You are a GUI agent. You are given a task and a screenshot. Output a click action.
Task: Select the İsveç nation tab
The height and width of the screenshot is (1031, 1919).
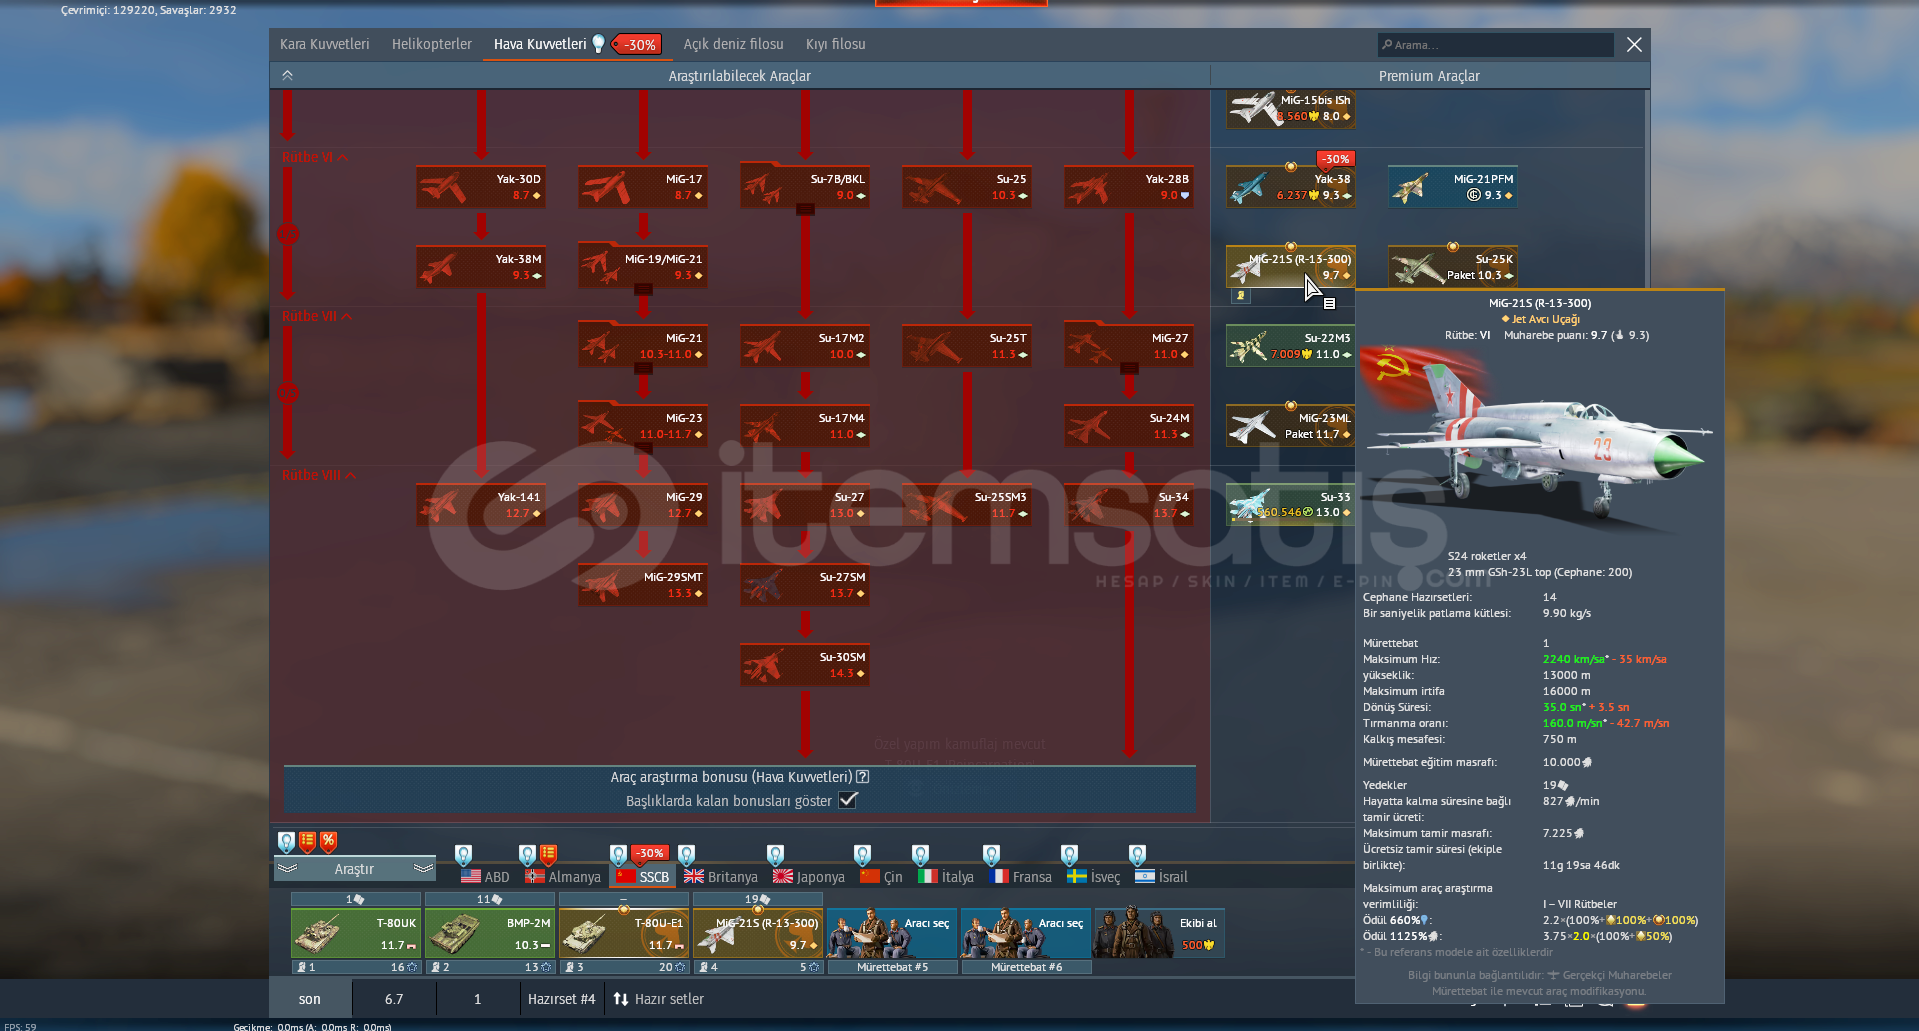pos(1093,876)
